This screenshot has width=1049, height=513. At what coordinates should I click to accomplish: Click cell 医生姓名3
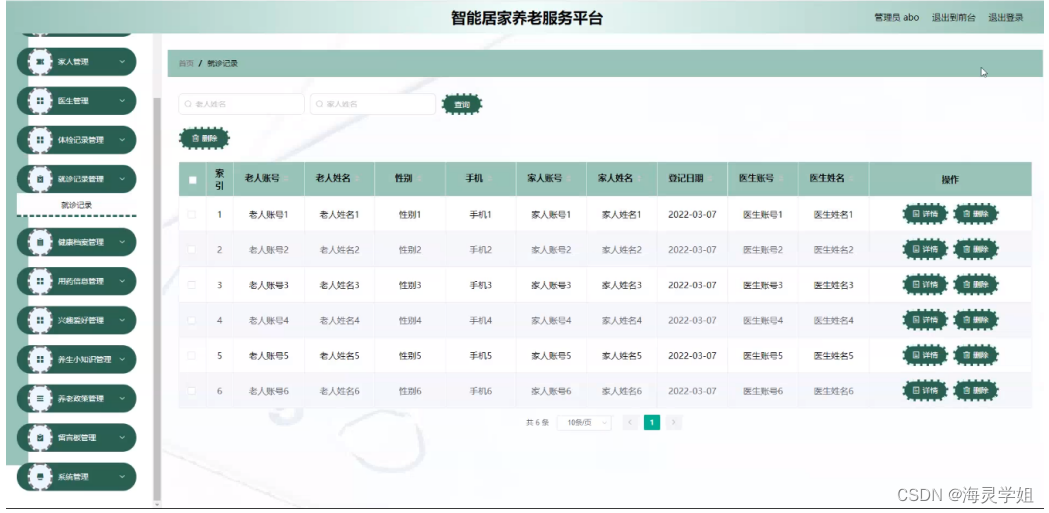(833, 285)
